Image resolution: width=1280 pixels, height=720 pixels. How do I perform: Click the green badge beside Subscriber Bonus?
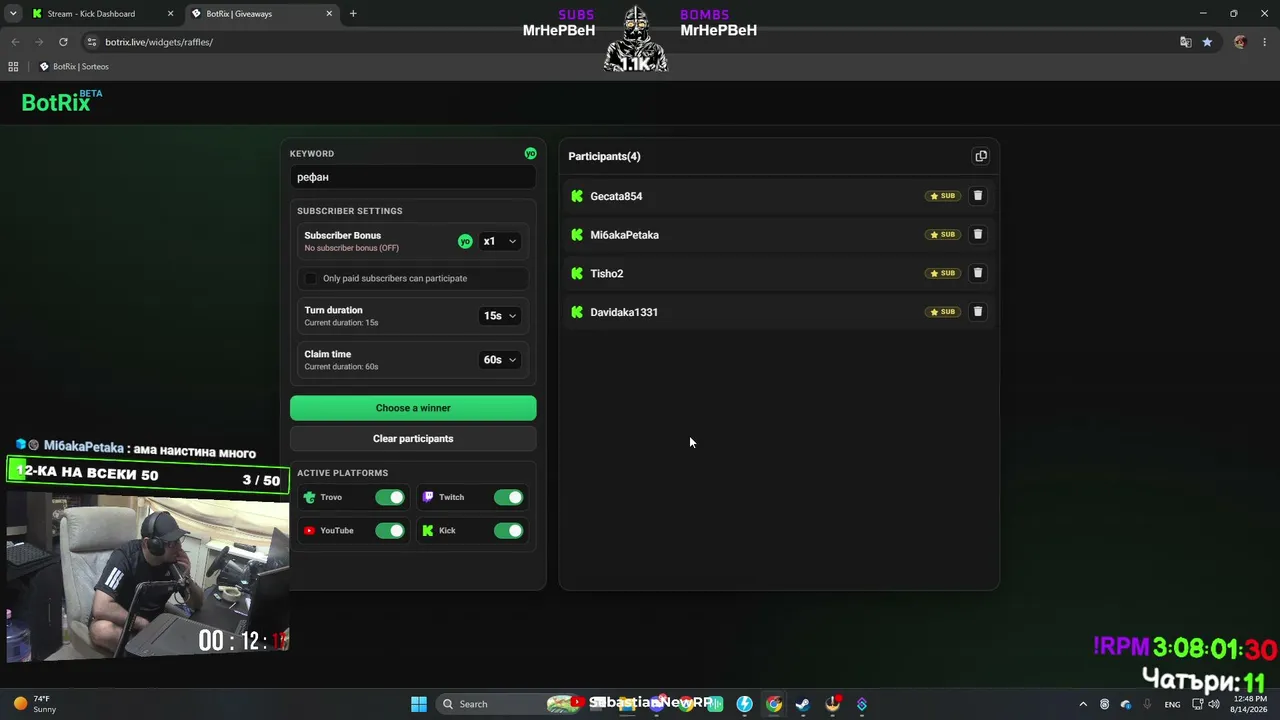coord(465,241)
